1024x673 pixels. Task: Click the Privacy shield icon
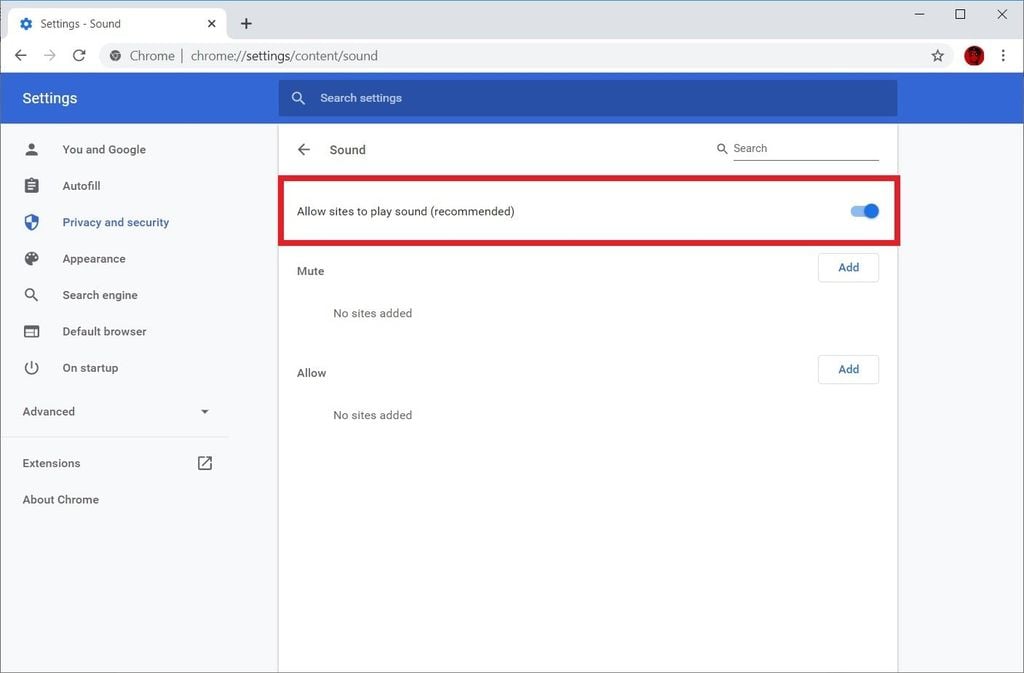(x=31, y=223)
